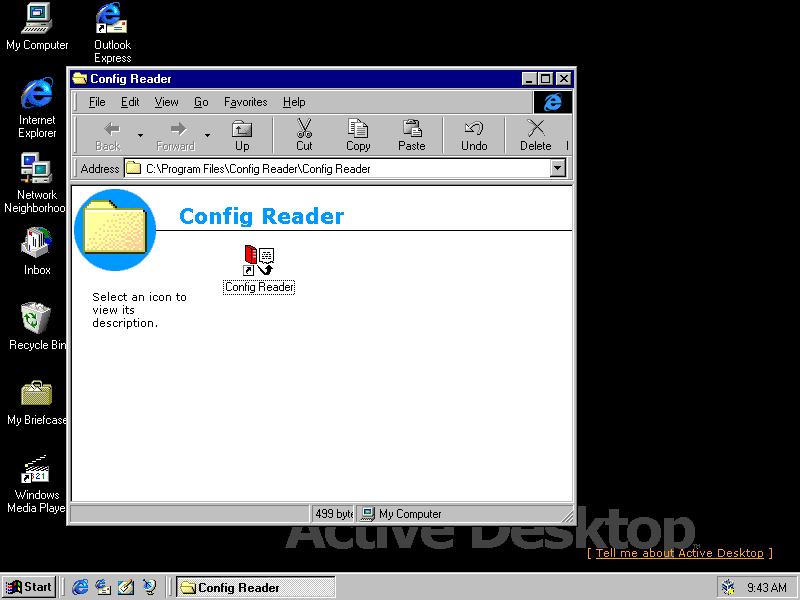Follow the 'Tell me about Active Desktop' link
This screenshot has width=800, height=600.
click(x=680, y=553)
